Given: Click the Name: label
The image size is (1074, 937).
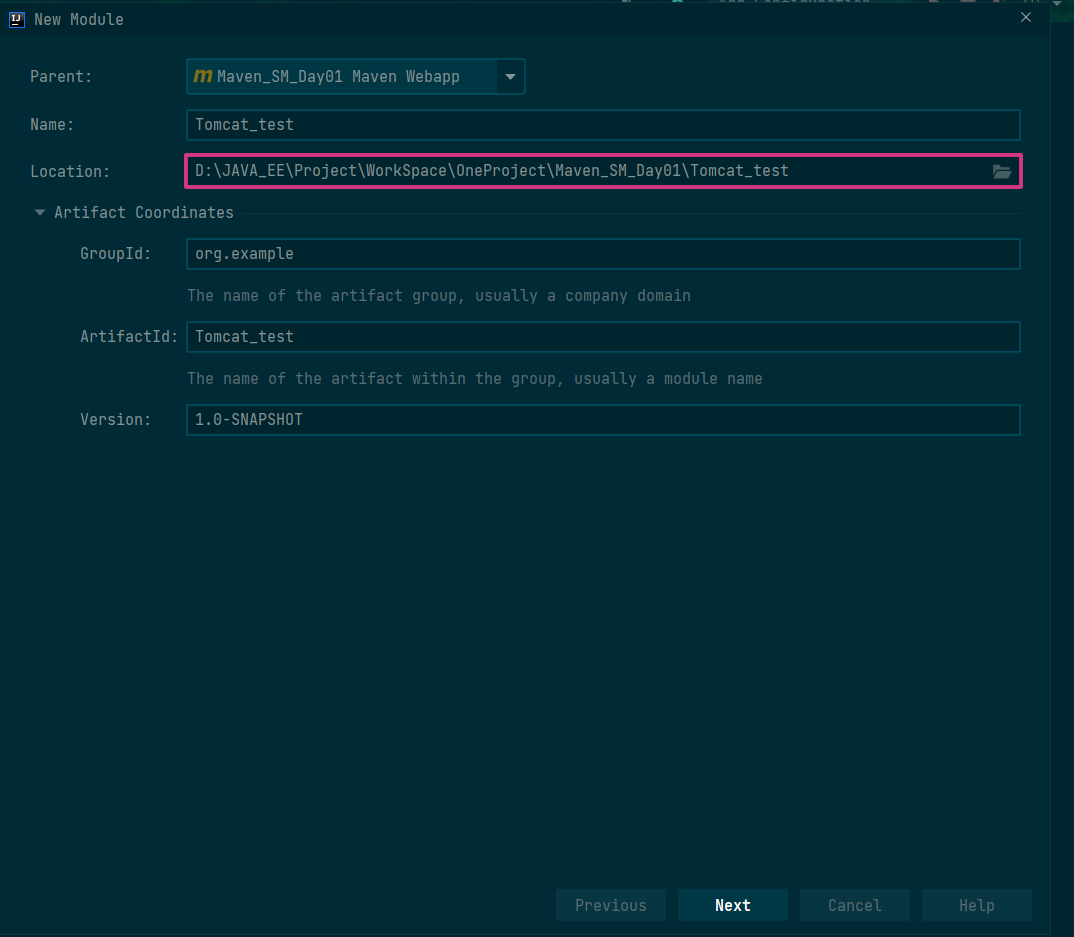Looking at the screenshot, I should click(52, 125).
